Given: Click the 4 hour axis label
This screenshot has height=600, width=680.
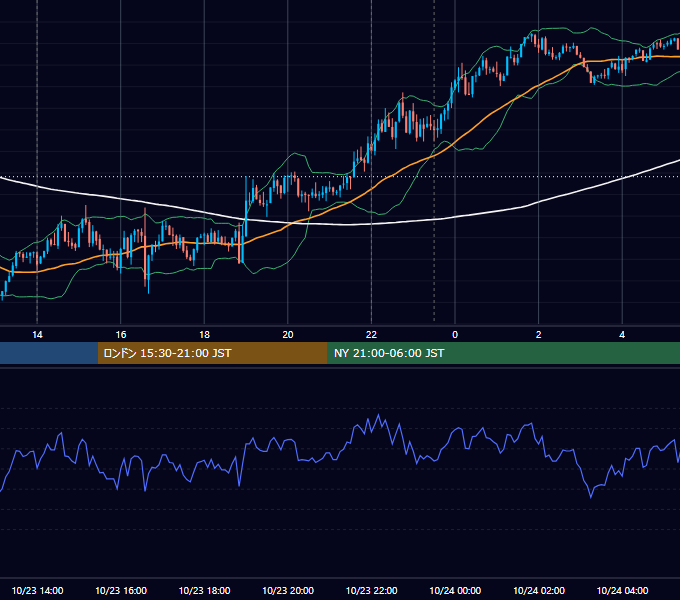Looking at the screenshot, I should (x=622, y=335).
